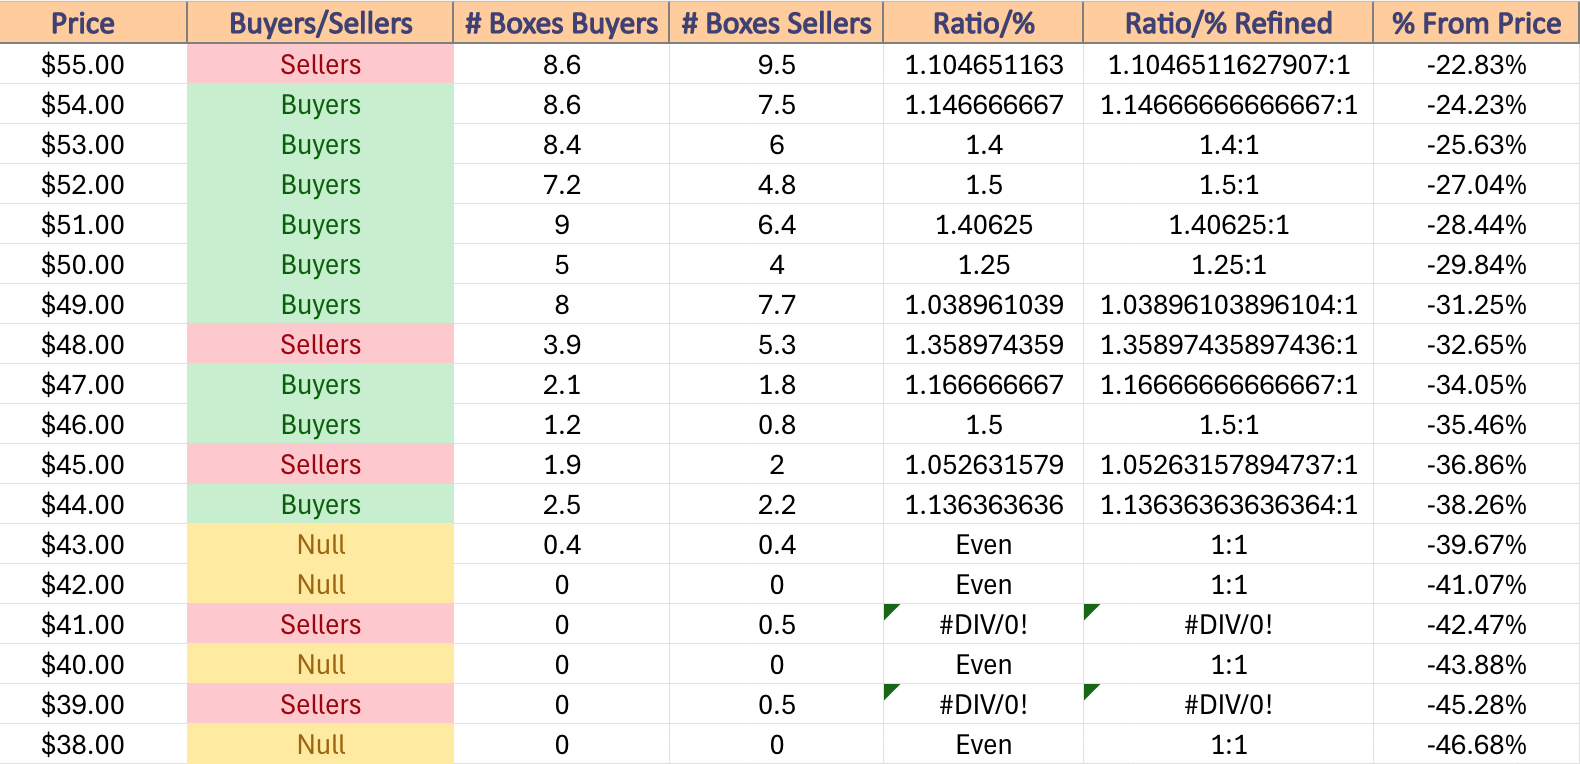1580x764 pixels.
Task: Click the # Boxes Buyers header
Action: (561, 22)
